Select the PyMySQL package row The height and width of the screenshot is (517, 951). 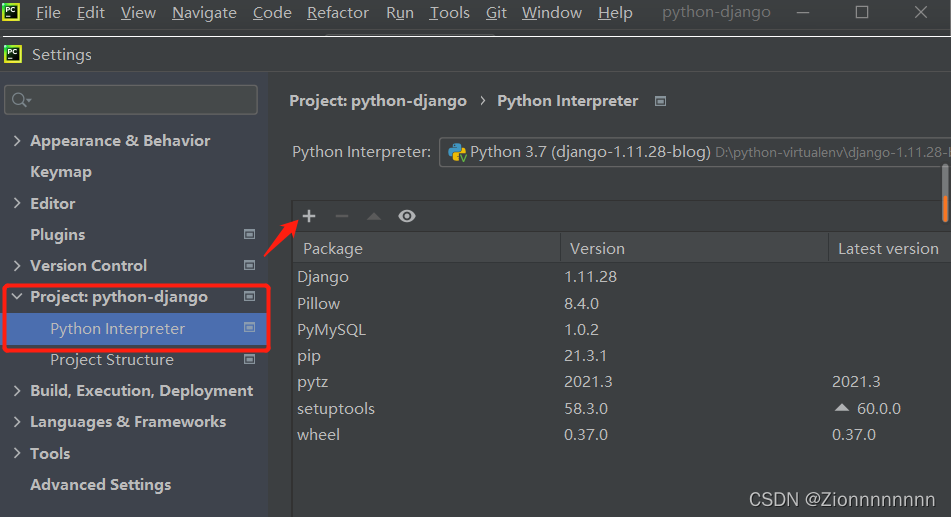tap(621, 329)
